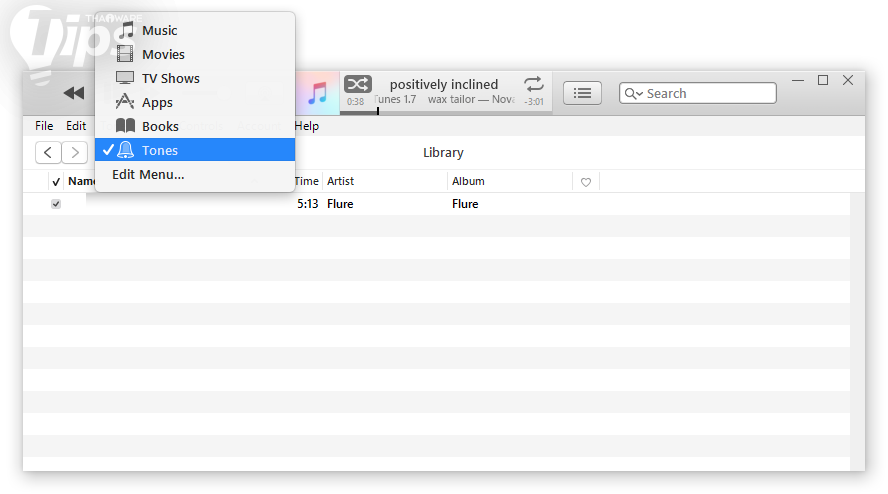The image size is (888, 494).
Task: Click the Search field
Action: click(x=698, y=93)
